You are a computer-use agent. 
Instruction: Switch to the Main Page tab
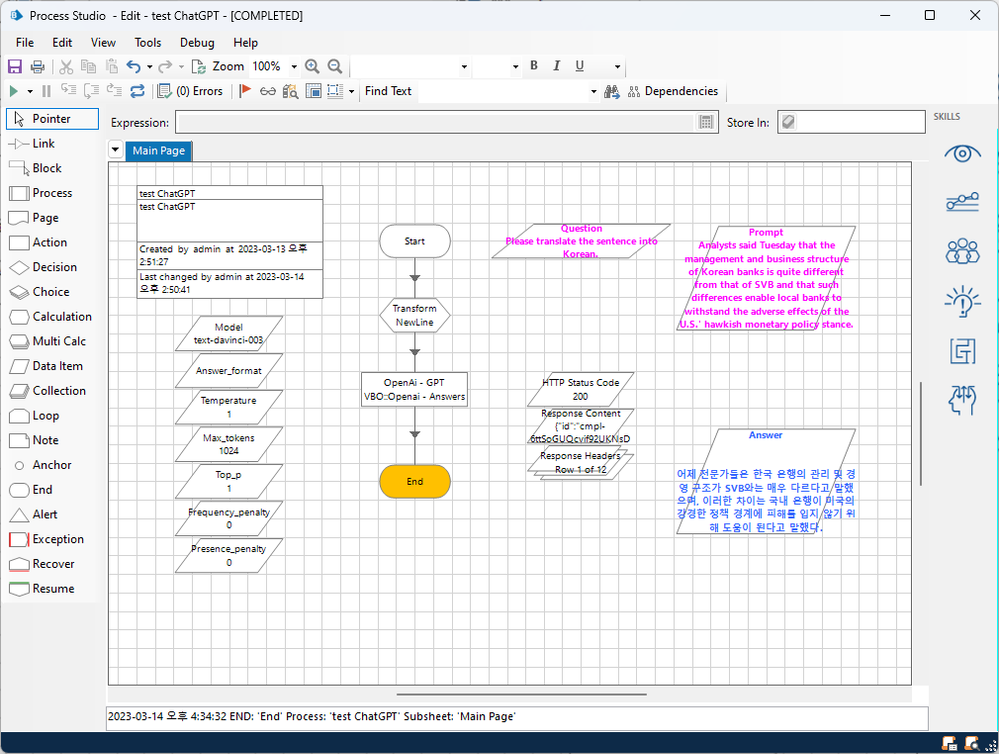click(158, 151)
